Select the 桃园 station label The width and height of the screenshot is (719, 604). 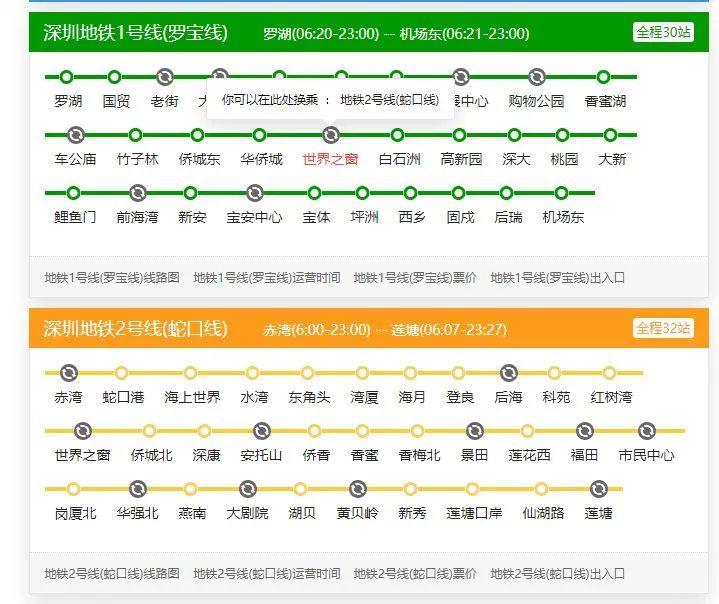[x=564, y=159]
